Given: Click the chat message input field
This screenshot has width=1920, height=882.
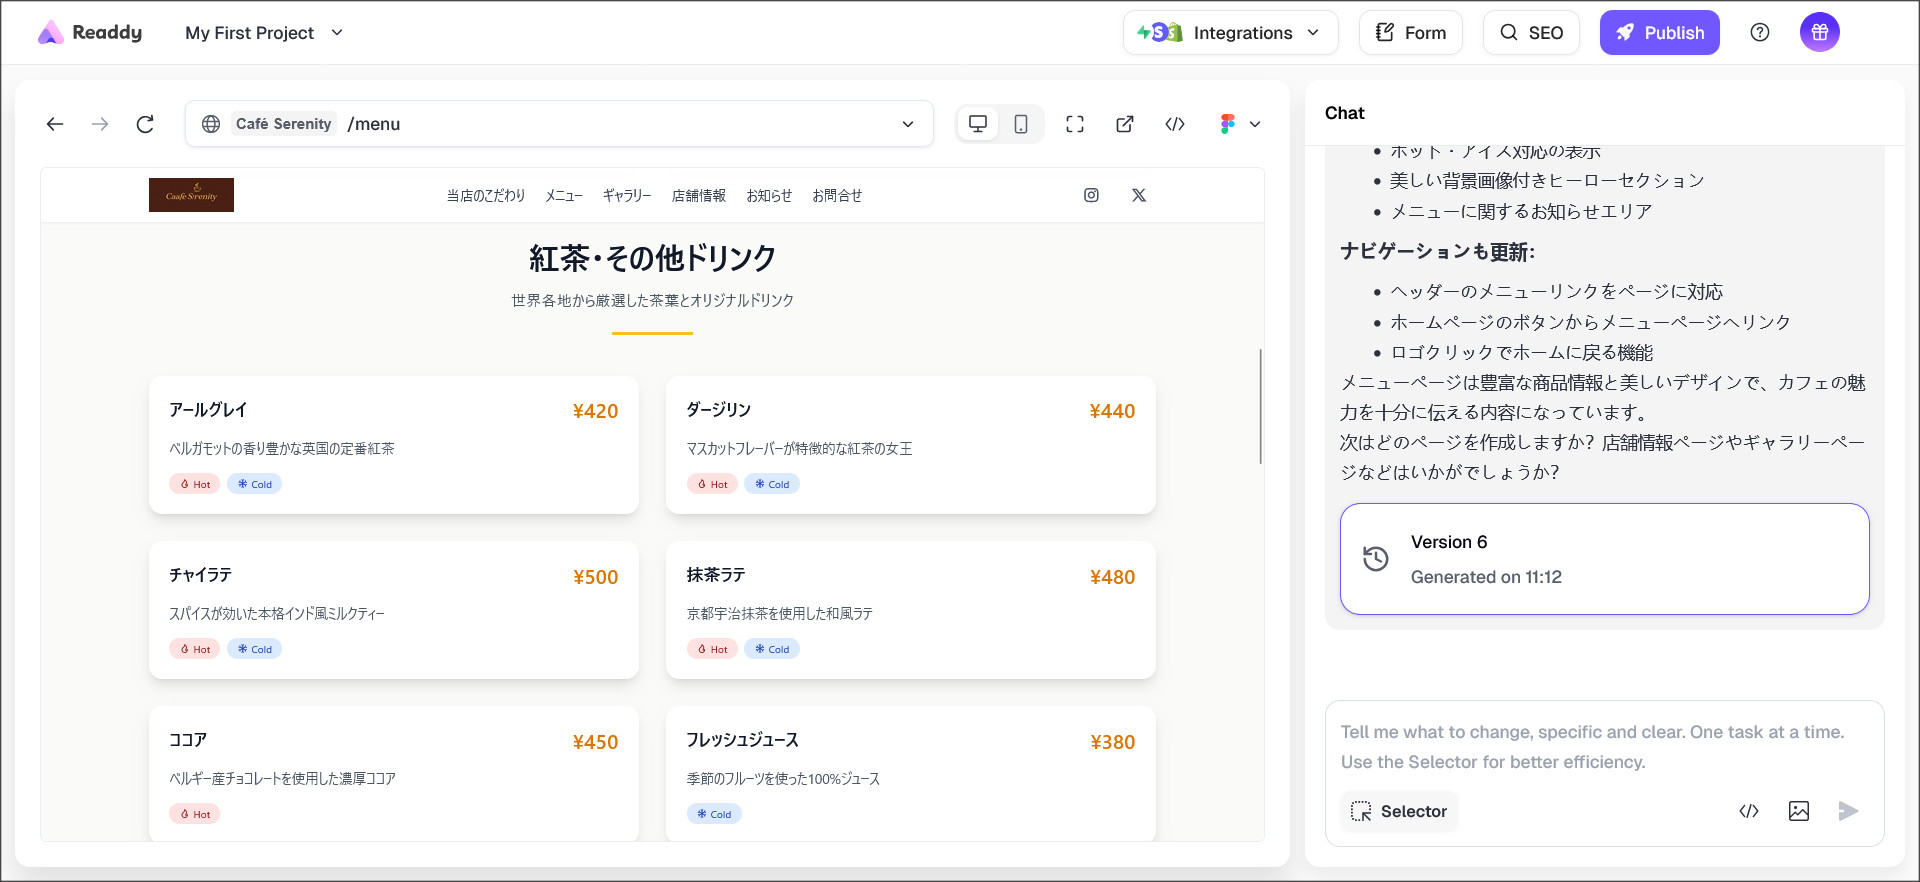Looking at the screenshot, I should click(x=1603, y=746).
